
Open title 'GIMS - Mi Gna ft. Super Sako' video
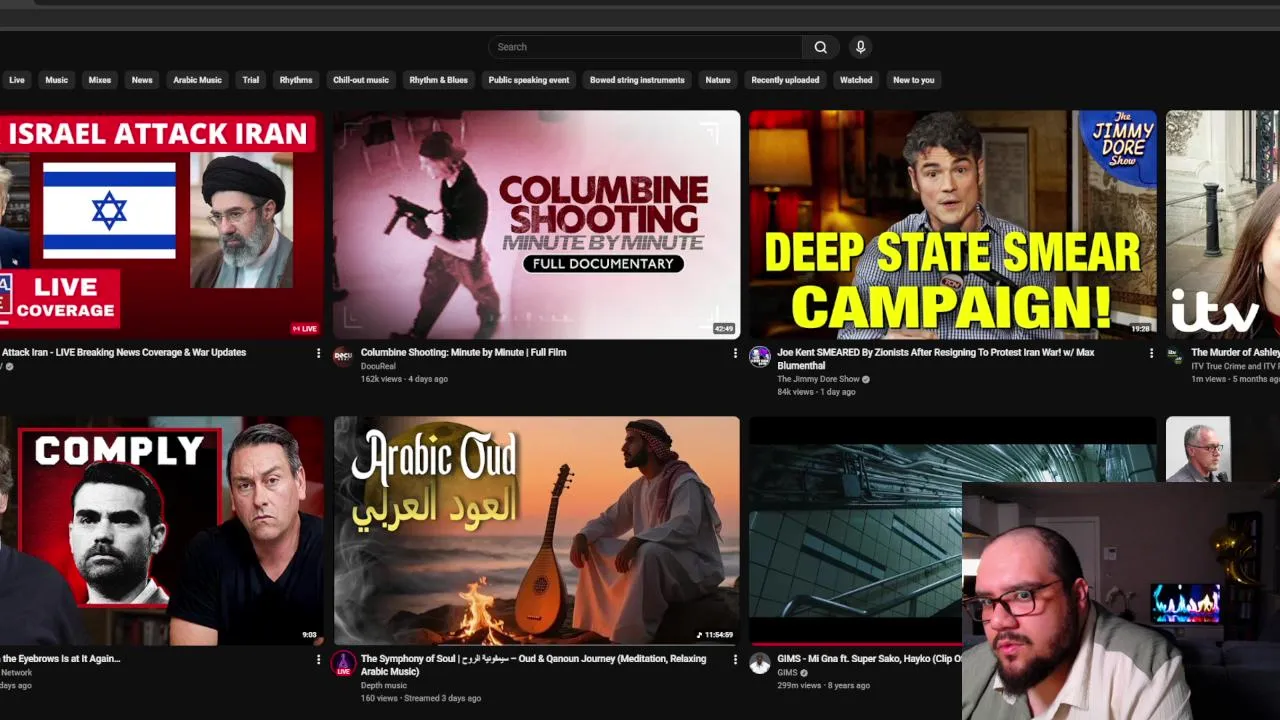pyautogui.click(x=869, y=659)
